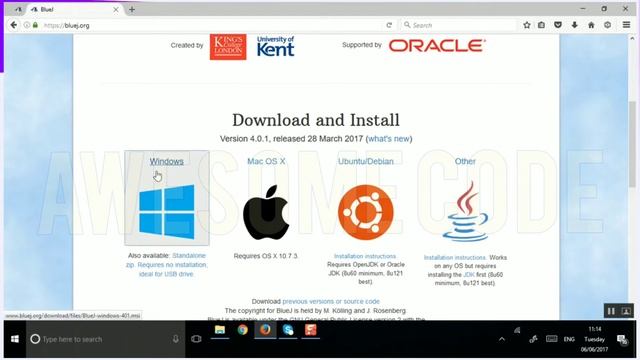Open the Action Center notifications icon
This screenshot has width=640, height=360.
(622, 339)
